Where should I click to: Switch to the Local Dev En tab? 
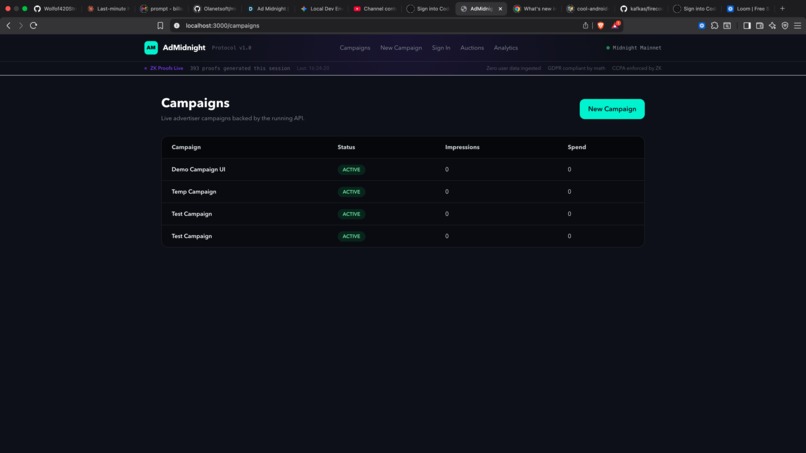point(321,9)
